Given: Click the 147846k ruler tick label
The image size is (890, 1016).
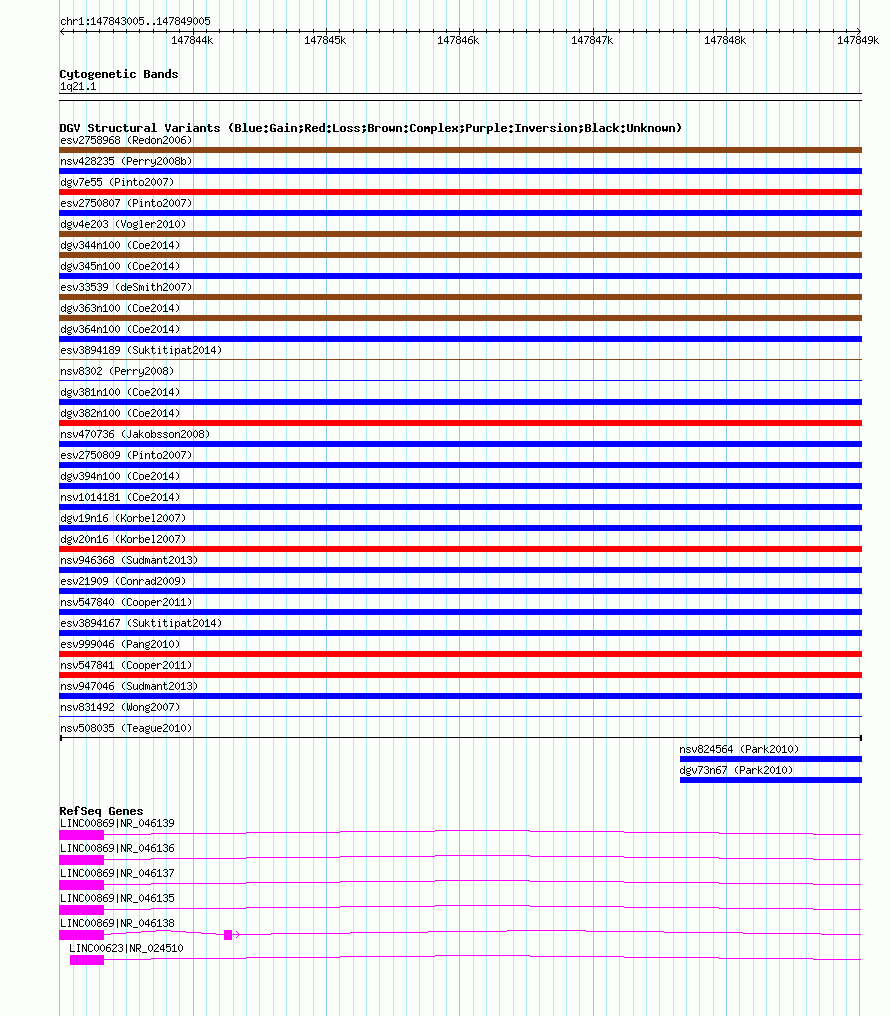Looking at the screenshot, I should point(458,40).
